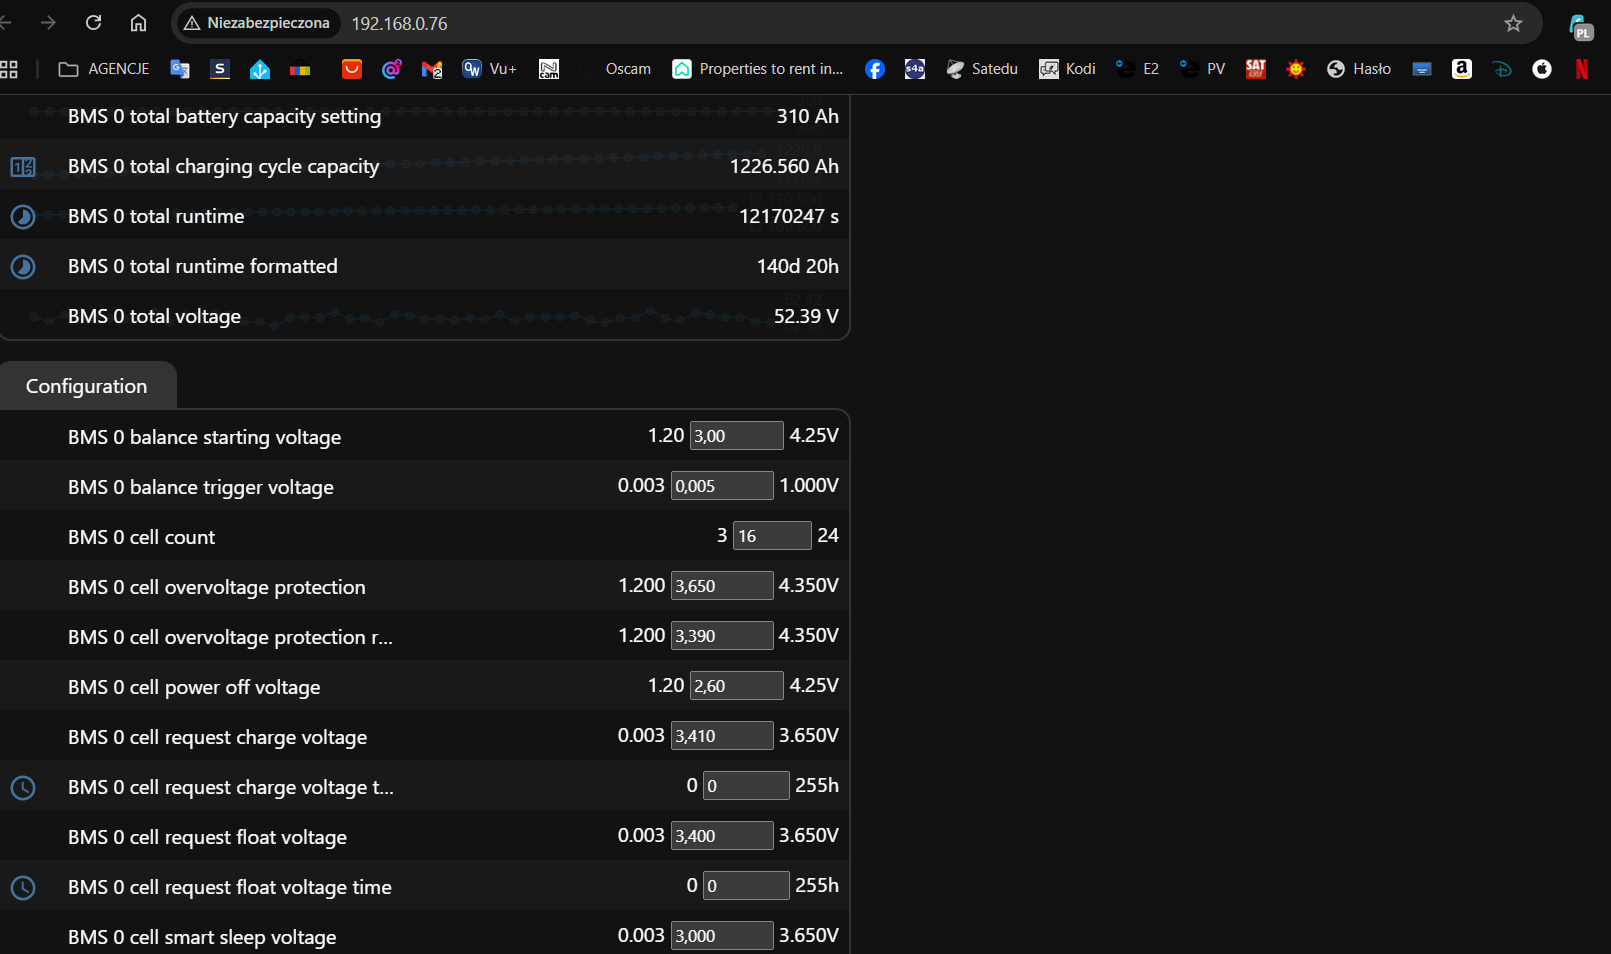Open the Amazon bookmark
Viewport: 1611px width, 954px height.
[x=1462, y=69]
